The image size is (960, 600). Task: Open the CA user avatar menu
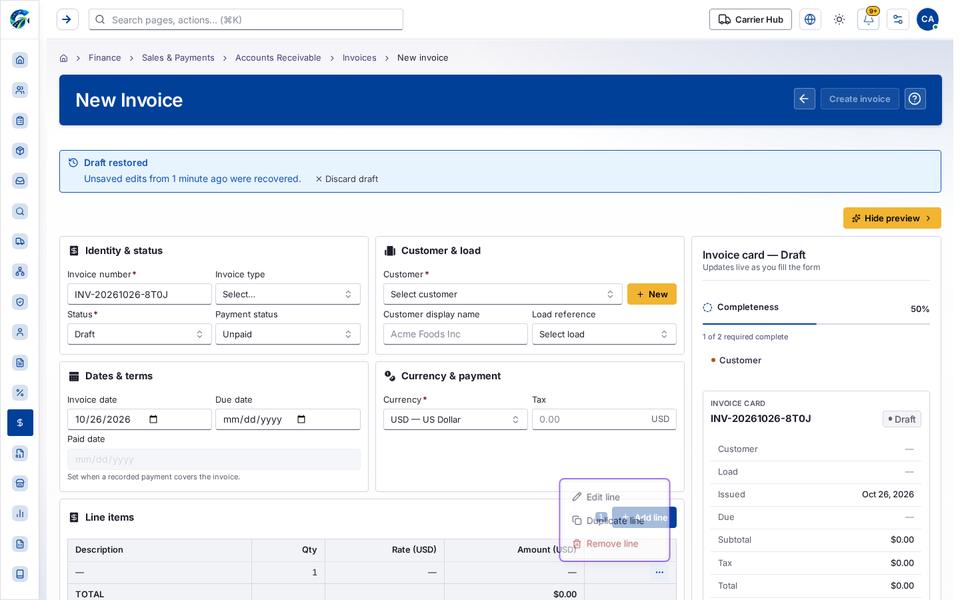tap(927, 20)
